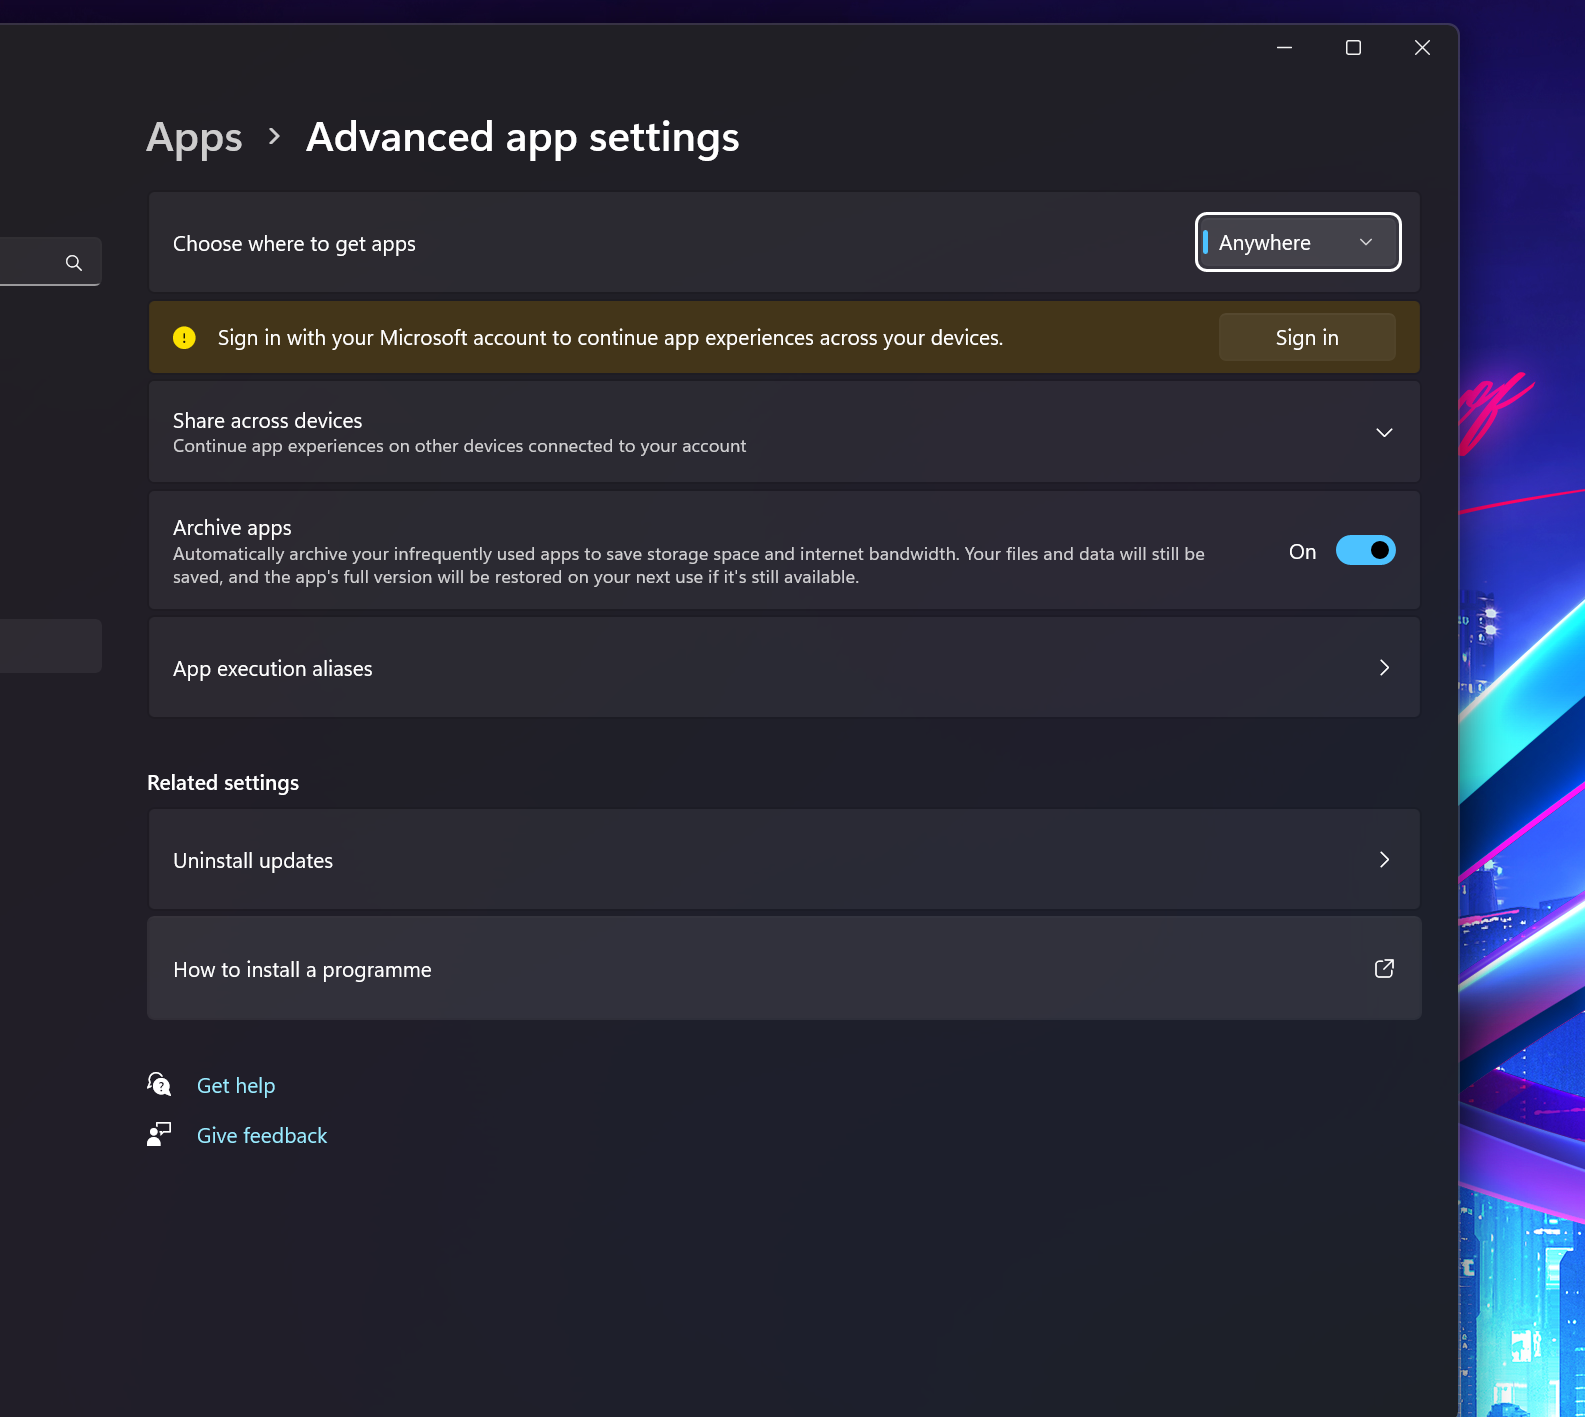Viewport: 1585px width, 1417px height.
Task: Click the yellow warning icon in banner
Action: [184, 337]
